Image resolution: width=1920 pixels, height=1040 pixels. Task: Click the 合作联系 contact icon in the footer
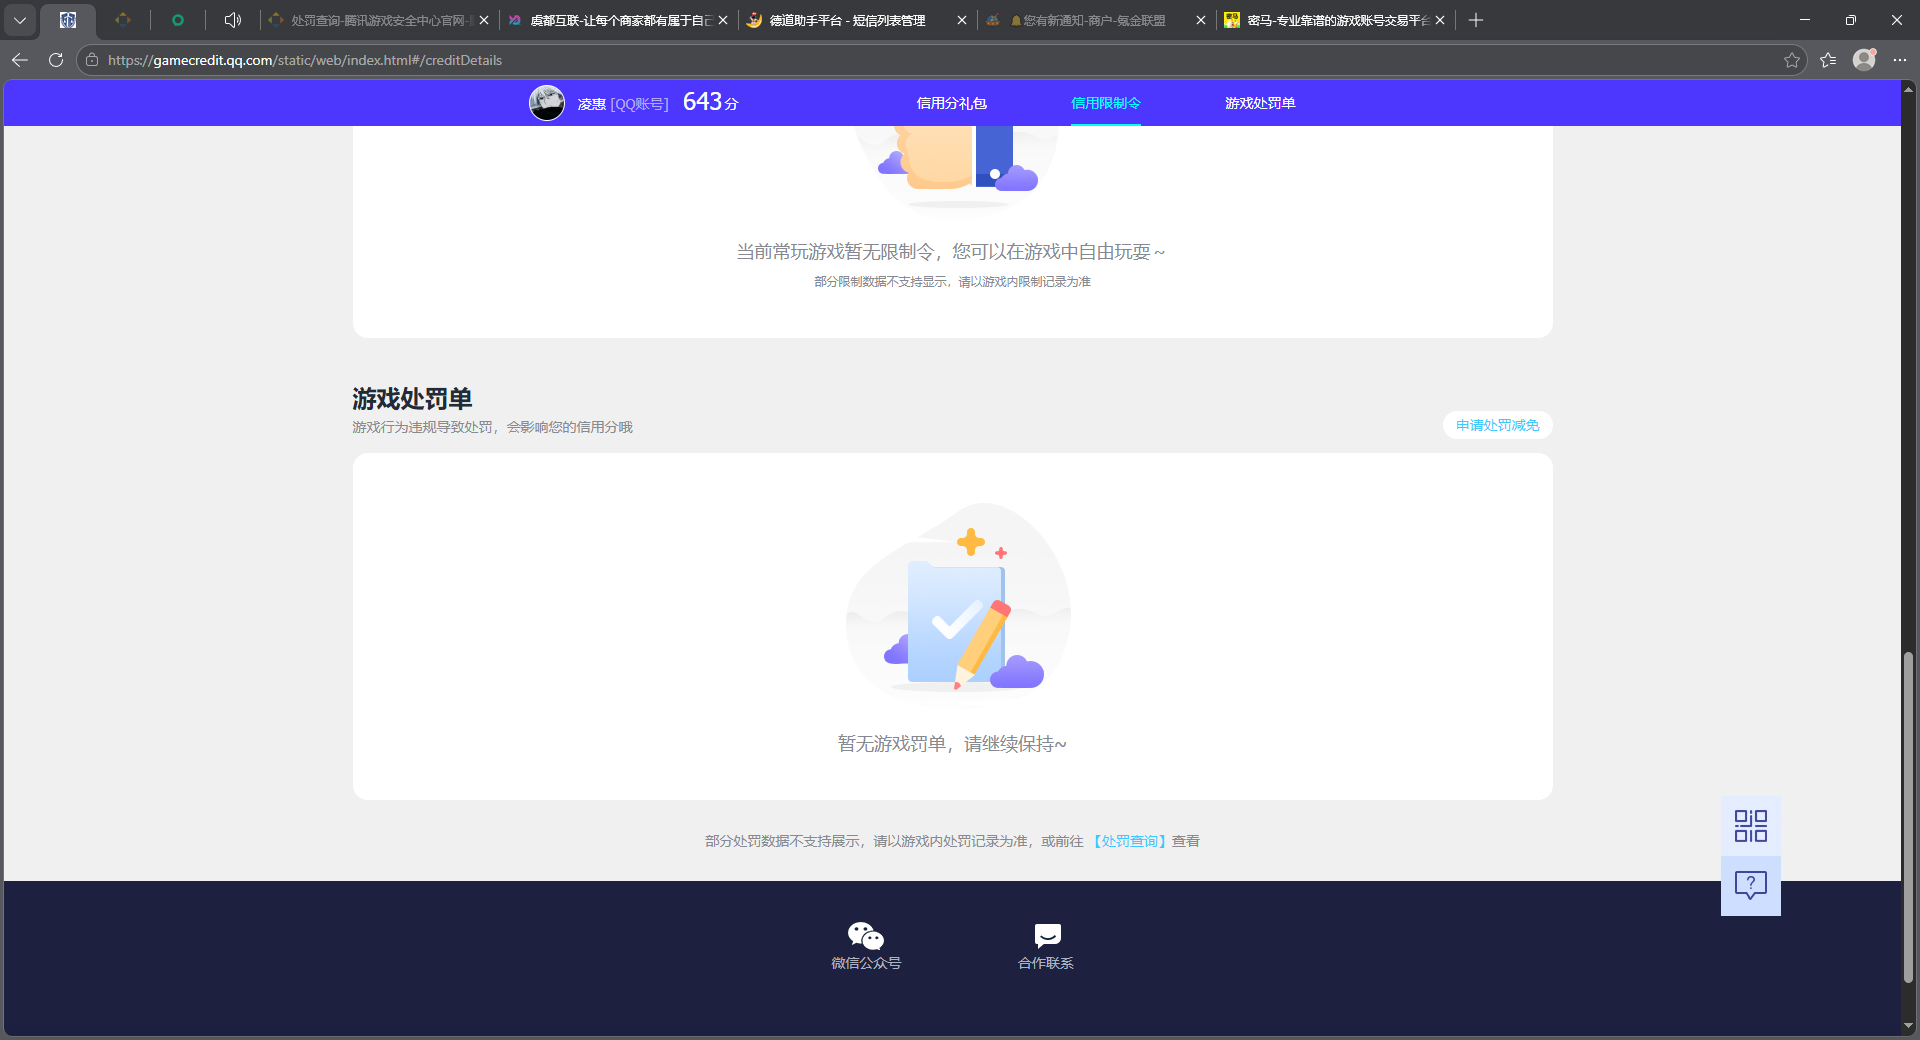click(1046, 934)
